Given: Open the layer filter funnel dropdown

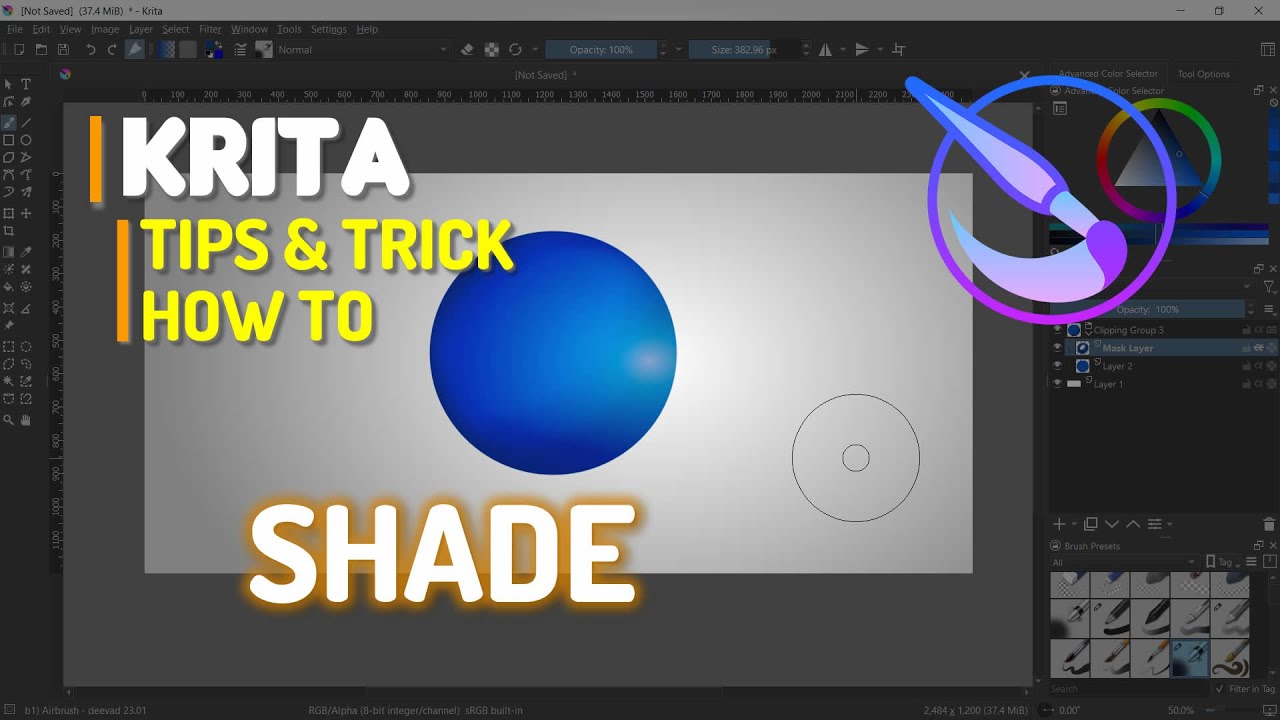Looking at the screenshot, I should [1269, 287].
